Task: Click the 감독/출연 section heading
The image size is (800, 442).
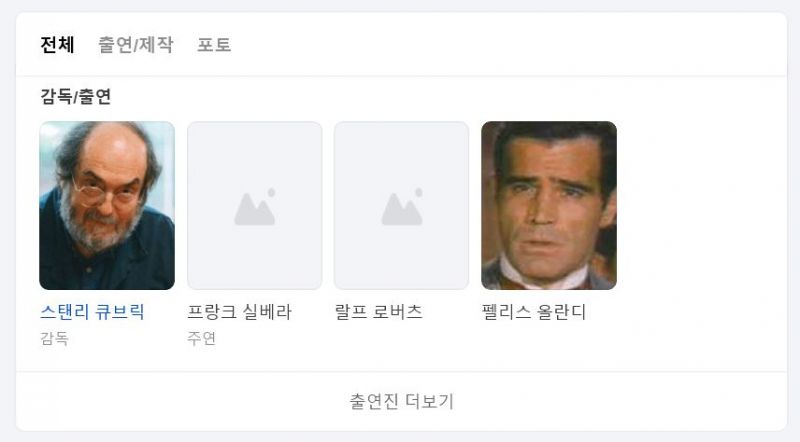Action: point(75,97)
